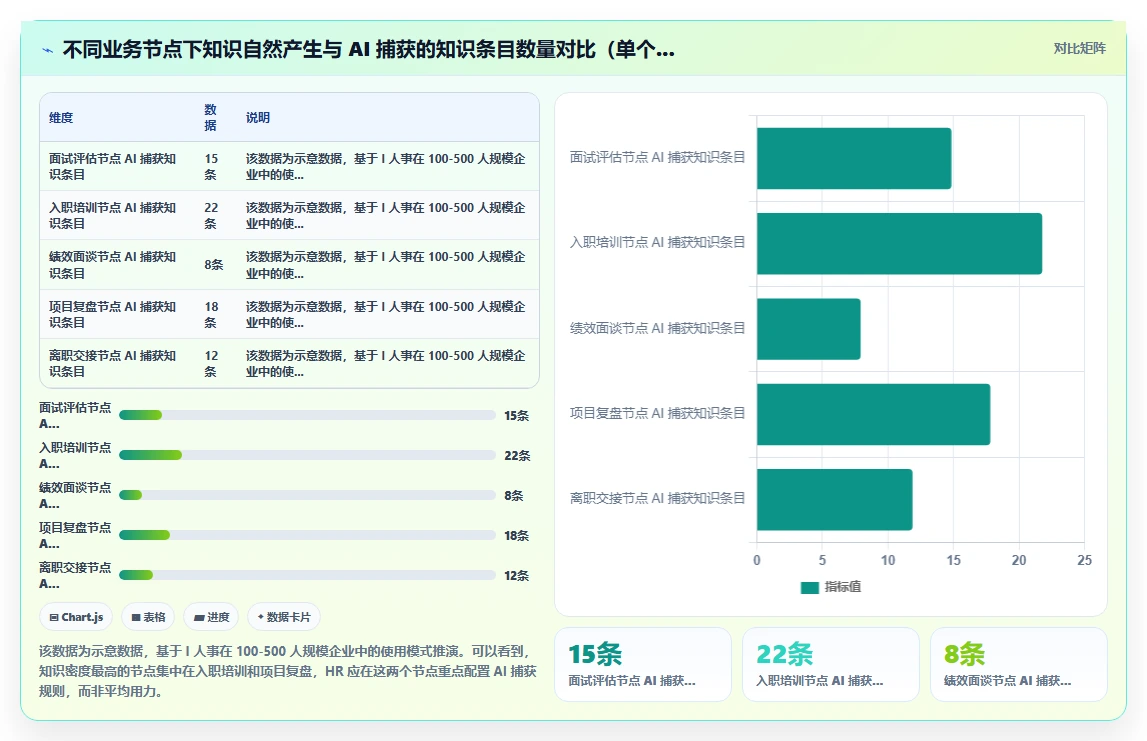This screenshot has height=741, width=1147.
Task: Select table row 面试评估节点 AI 捕获知识条目
Action: [x=289, y=166]
